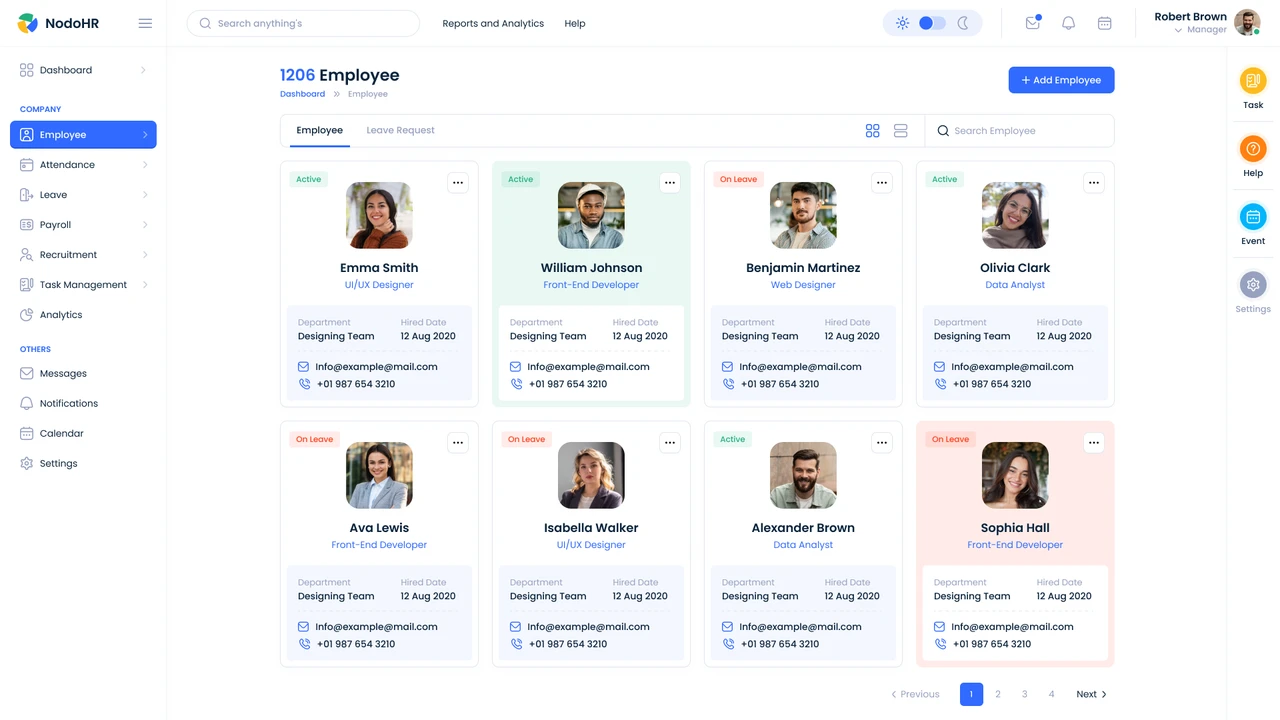
Task: Go to page 2
Action: 998,694
